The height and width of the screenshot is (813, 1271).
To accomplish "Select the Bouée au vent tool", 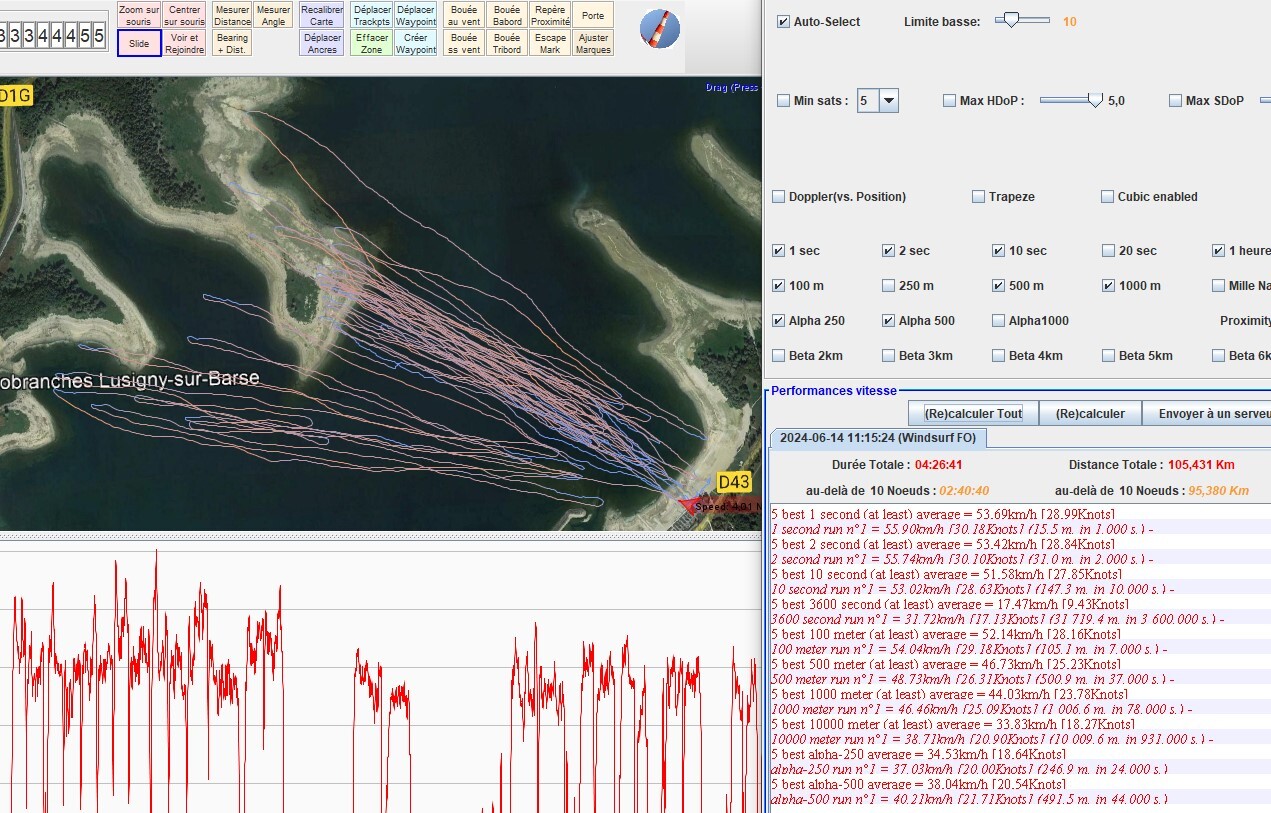I will point(464,15).
